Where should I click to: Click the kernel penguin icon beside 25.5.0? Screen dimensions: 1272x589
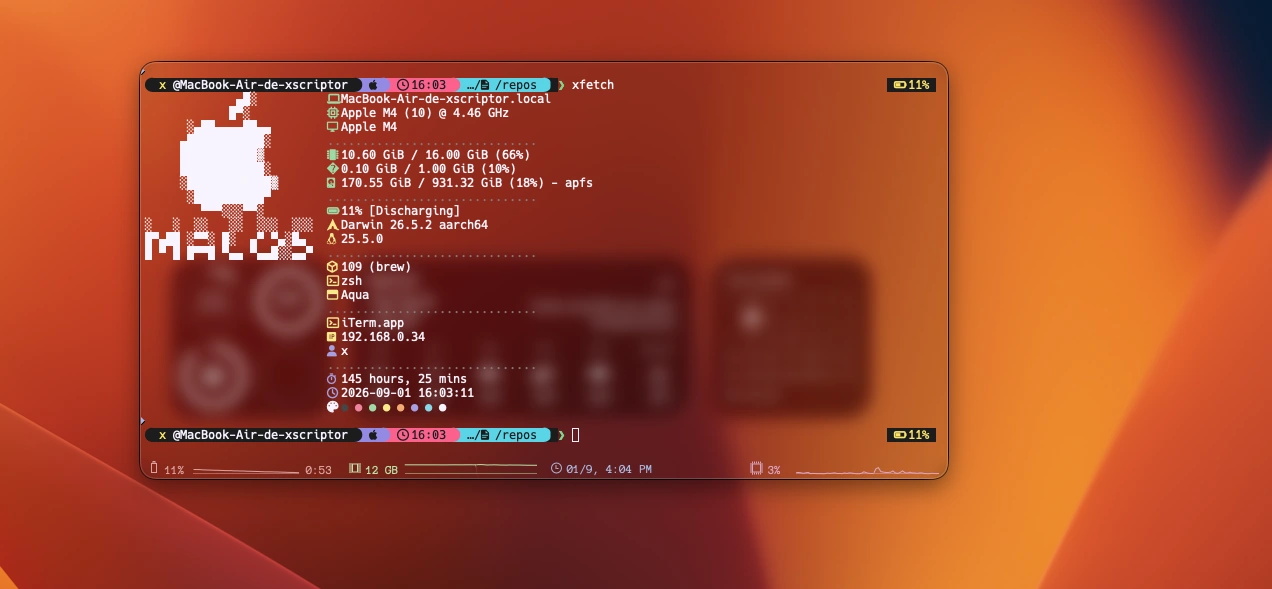pos(332,239)
